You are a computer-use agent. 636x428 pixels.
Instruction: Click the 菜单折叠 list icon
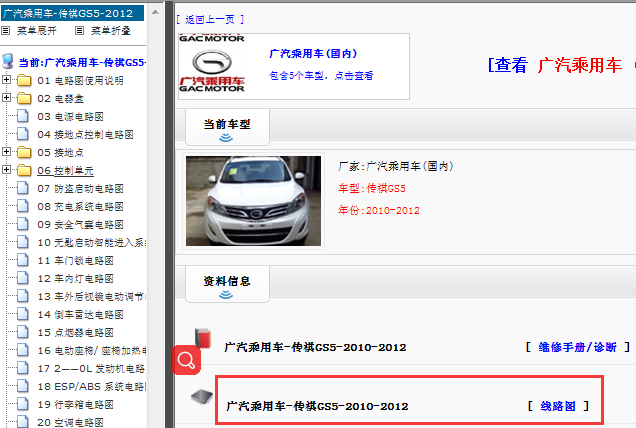coord(80,30)
